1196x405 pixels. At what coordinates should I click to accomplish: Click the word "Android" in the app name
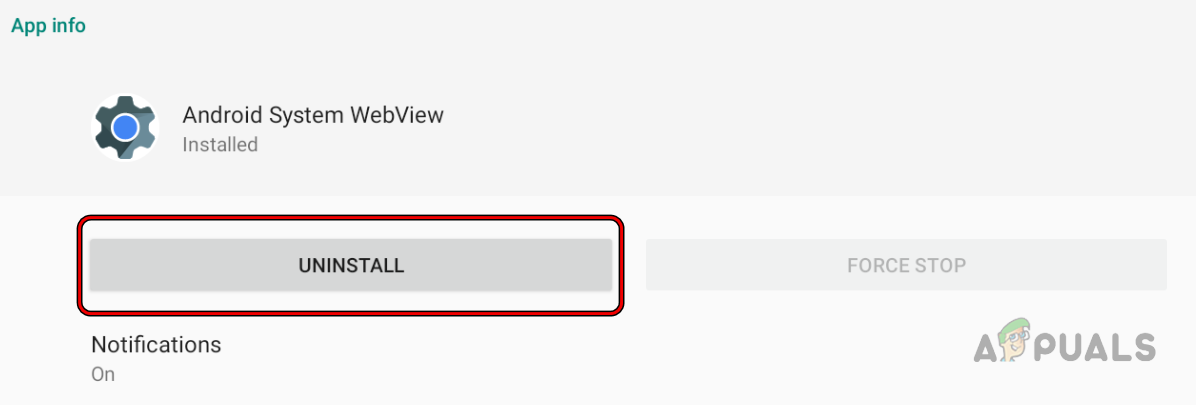(x=221, y=115)
